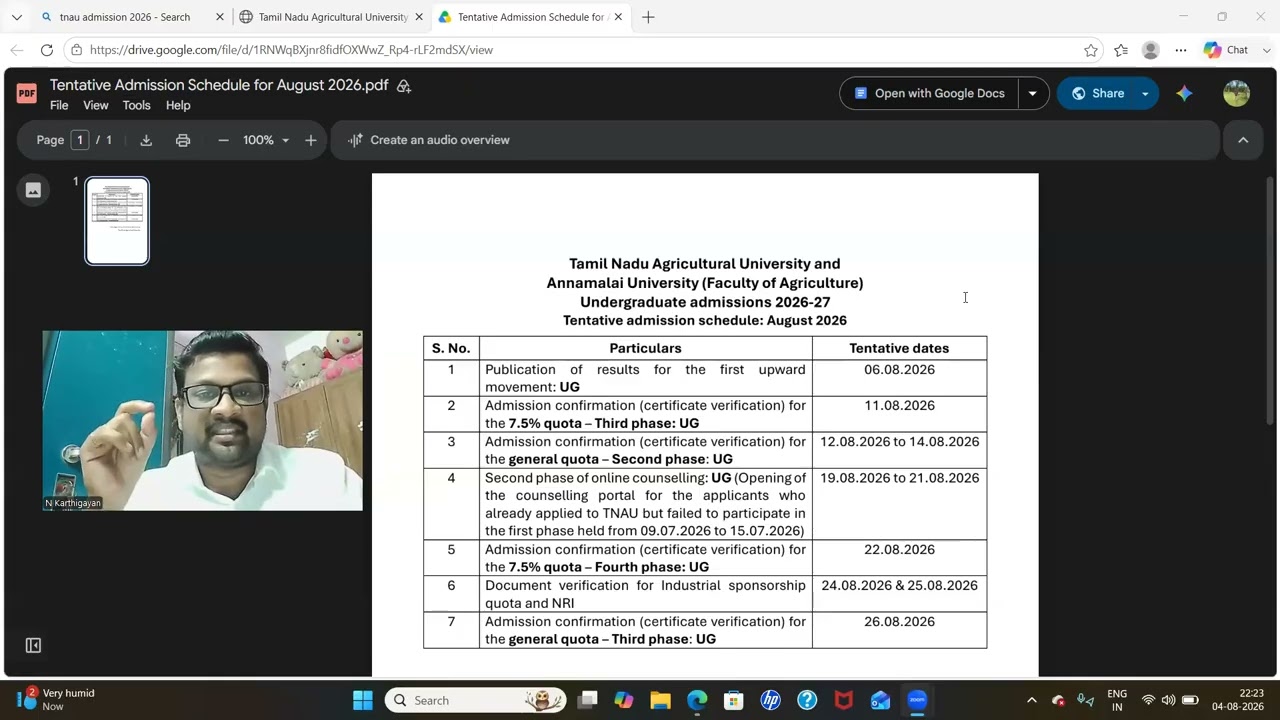Expand Share options dropdown arrow
The image size is (1280, 720).
[1145, 93]
